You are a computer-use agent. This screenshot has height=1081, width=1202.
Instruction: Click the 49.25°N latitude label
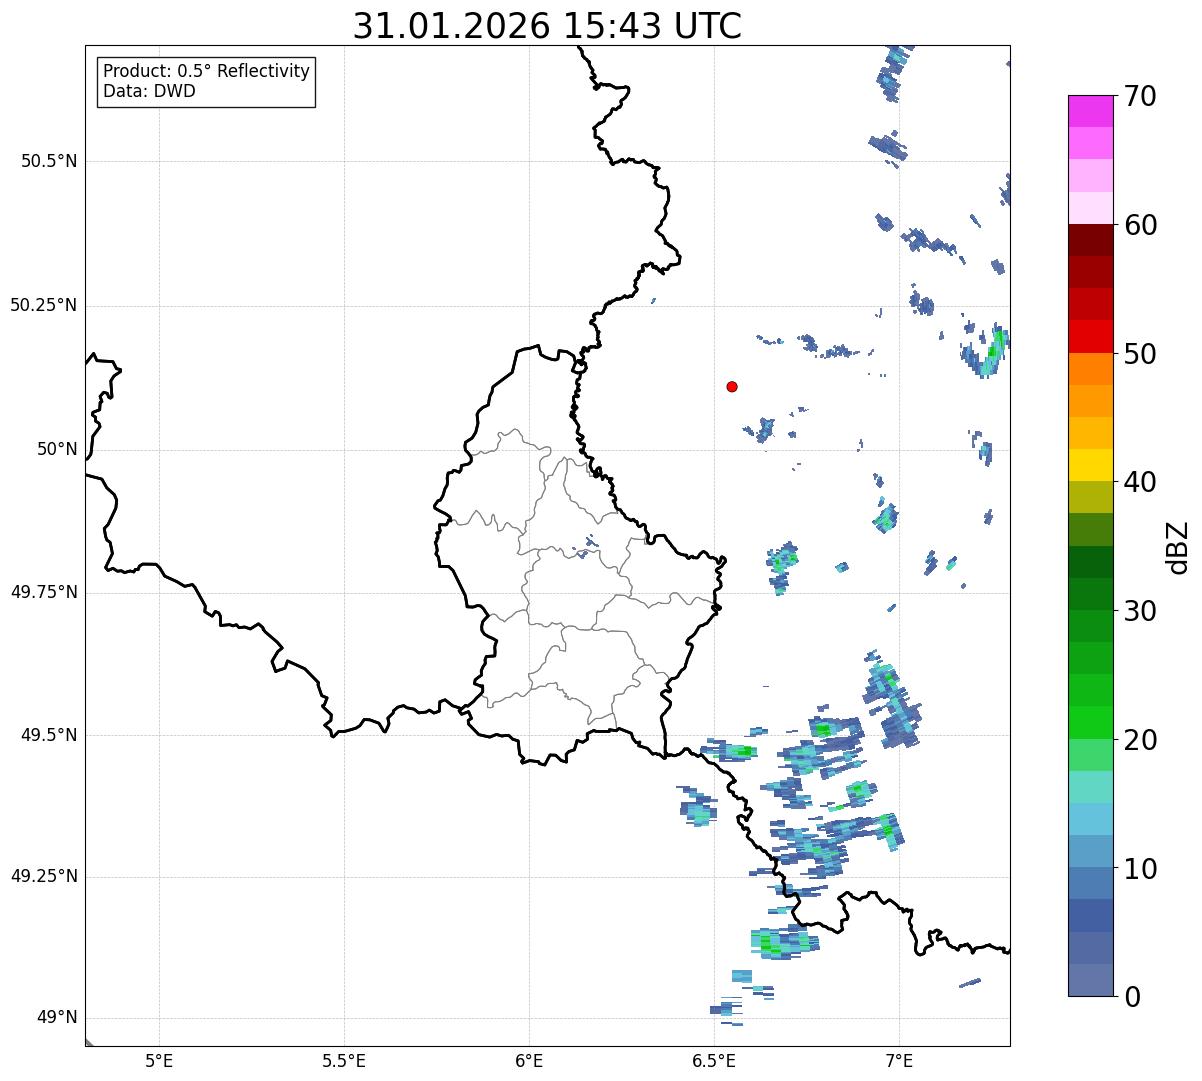[x=43, y=876]
